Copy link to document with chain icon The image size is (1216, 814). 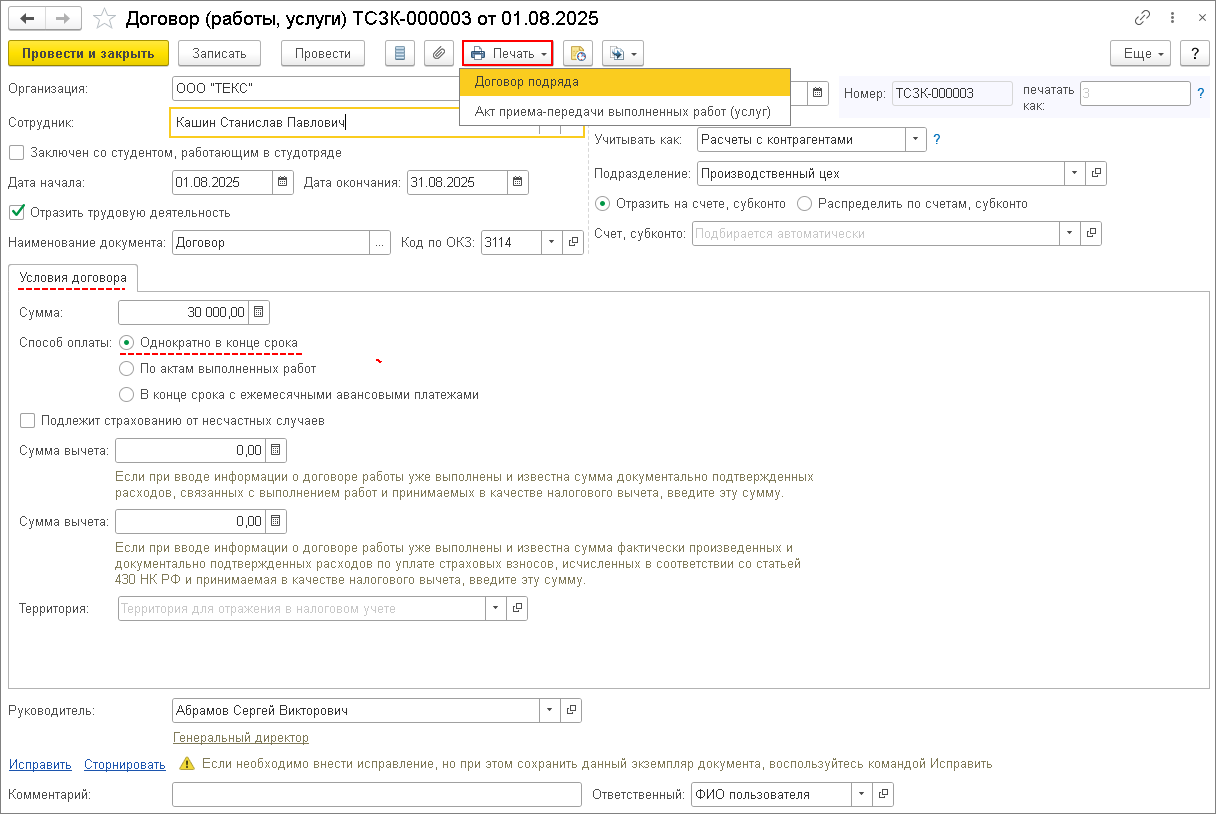[1142, 18]
